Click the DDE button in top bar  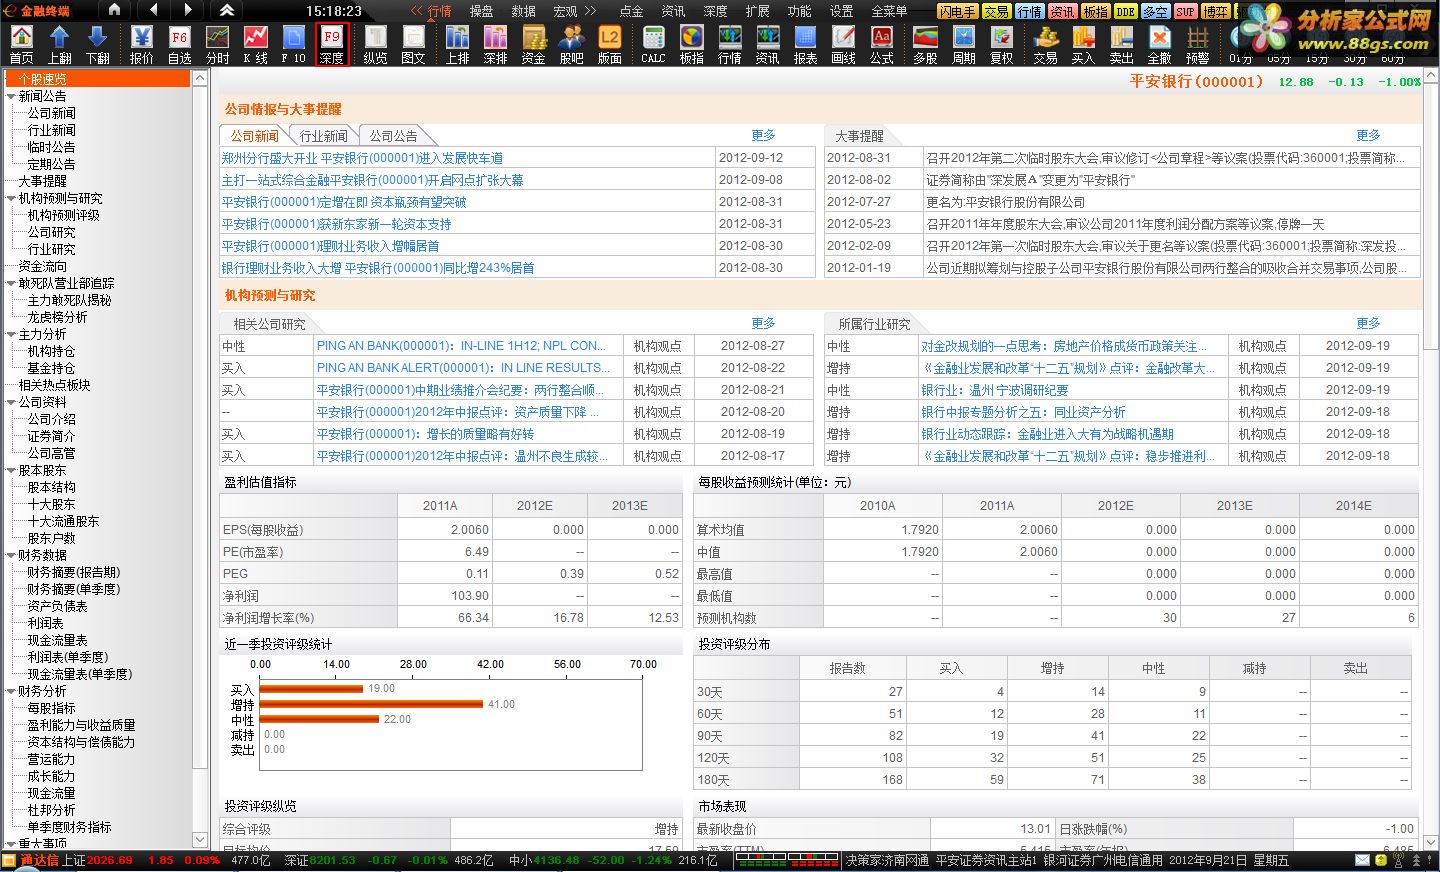1125,11
